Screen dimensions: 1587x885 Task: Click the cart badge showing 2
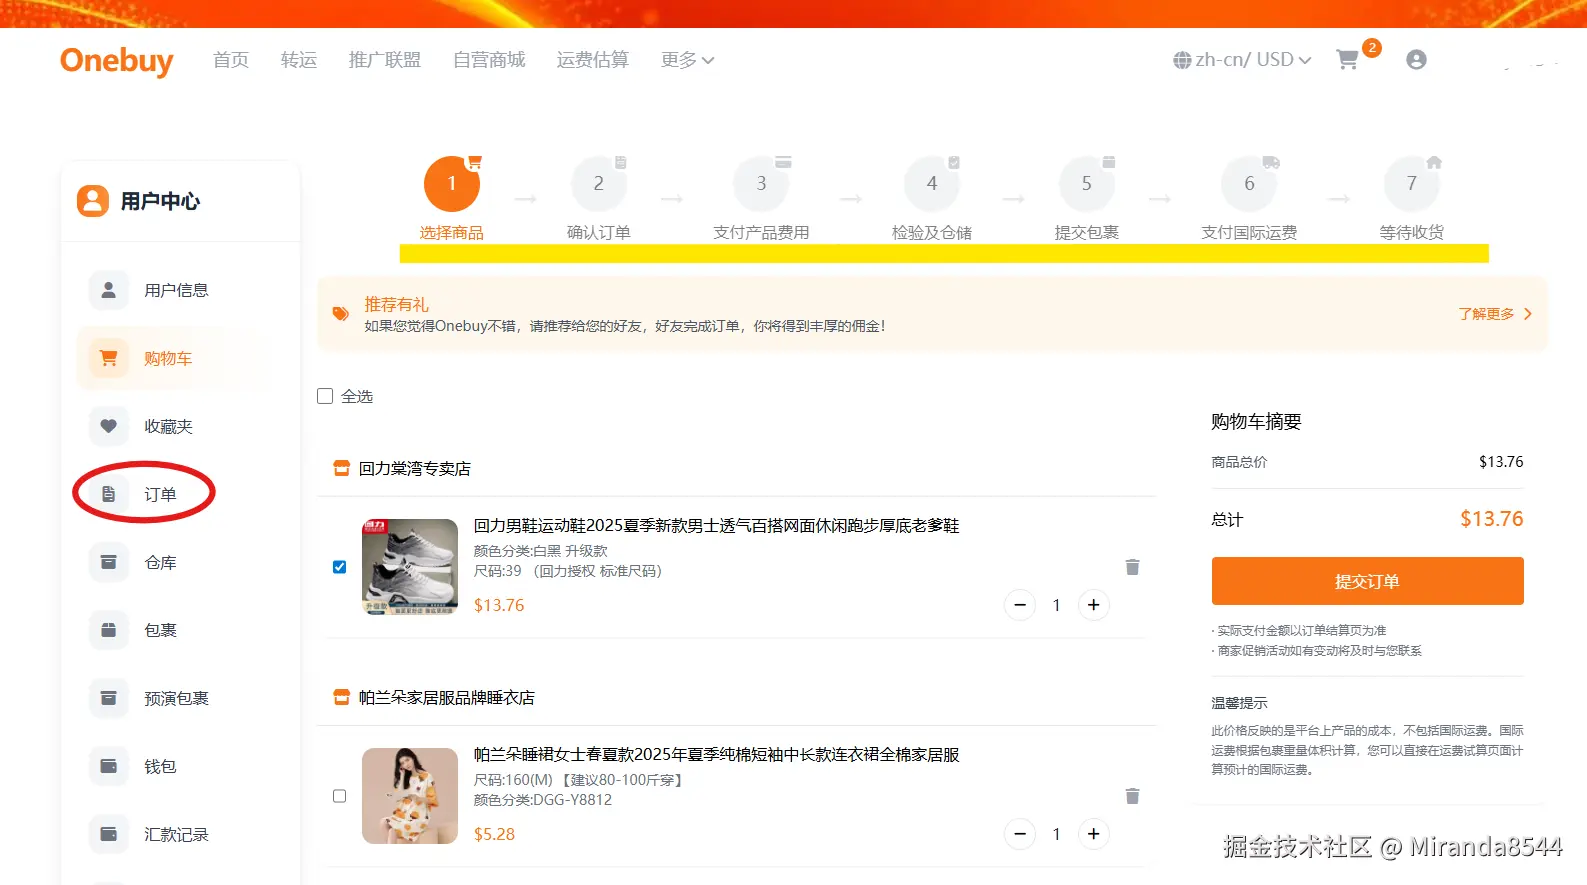pos(1372,47)
